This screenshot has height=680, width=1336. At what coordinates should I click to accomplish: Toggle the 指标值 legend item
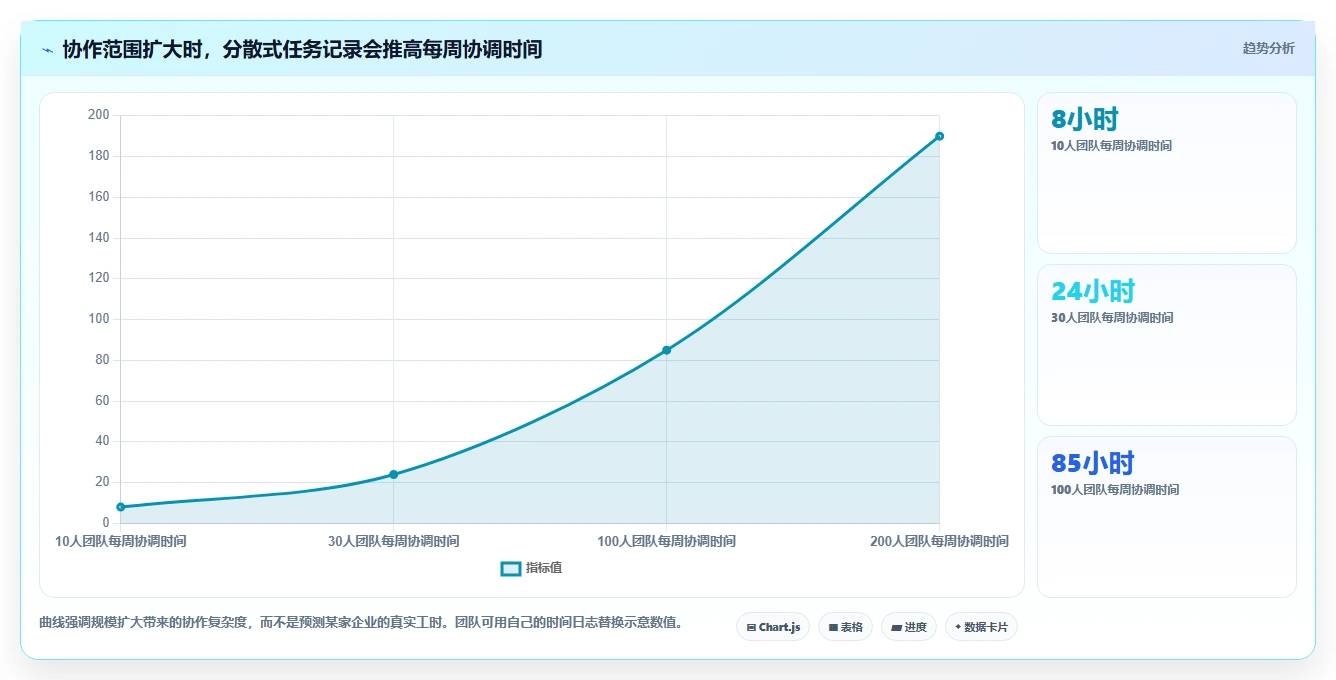tap(531, 568)
